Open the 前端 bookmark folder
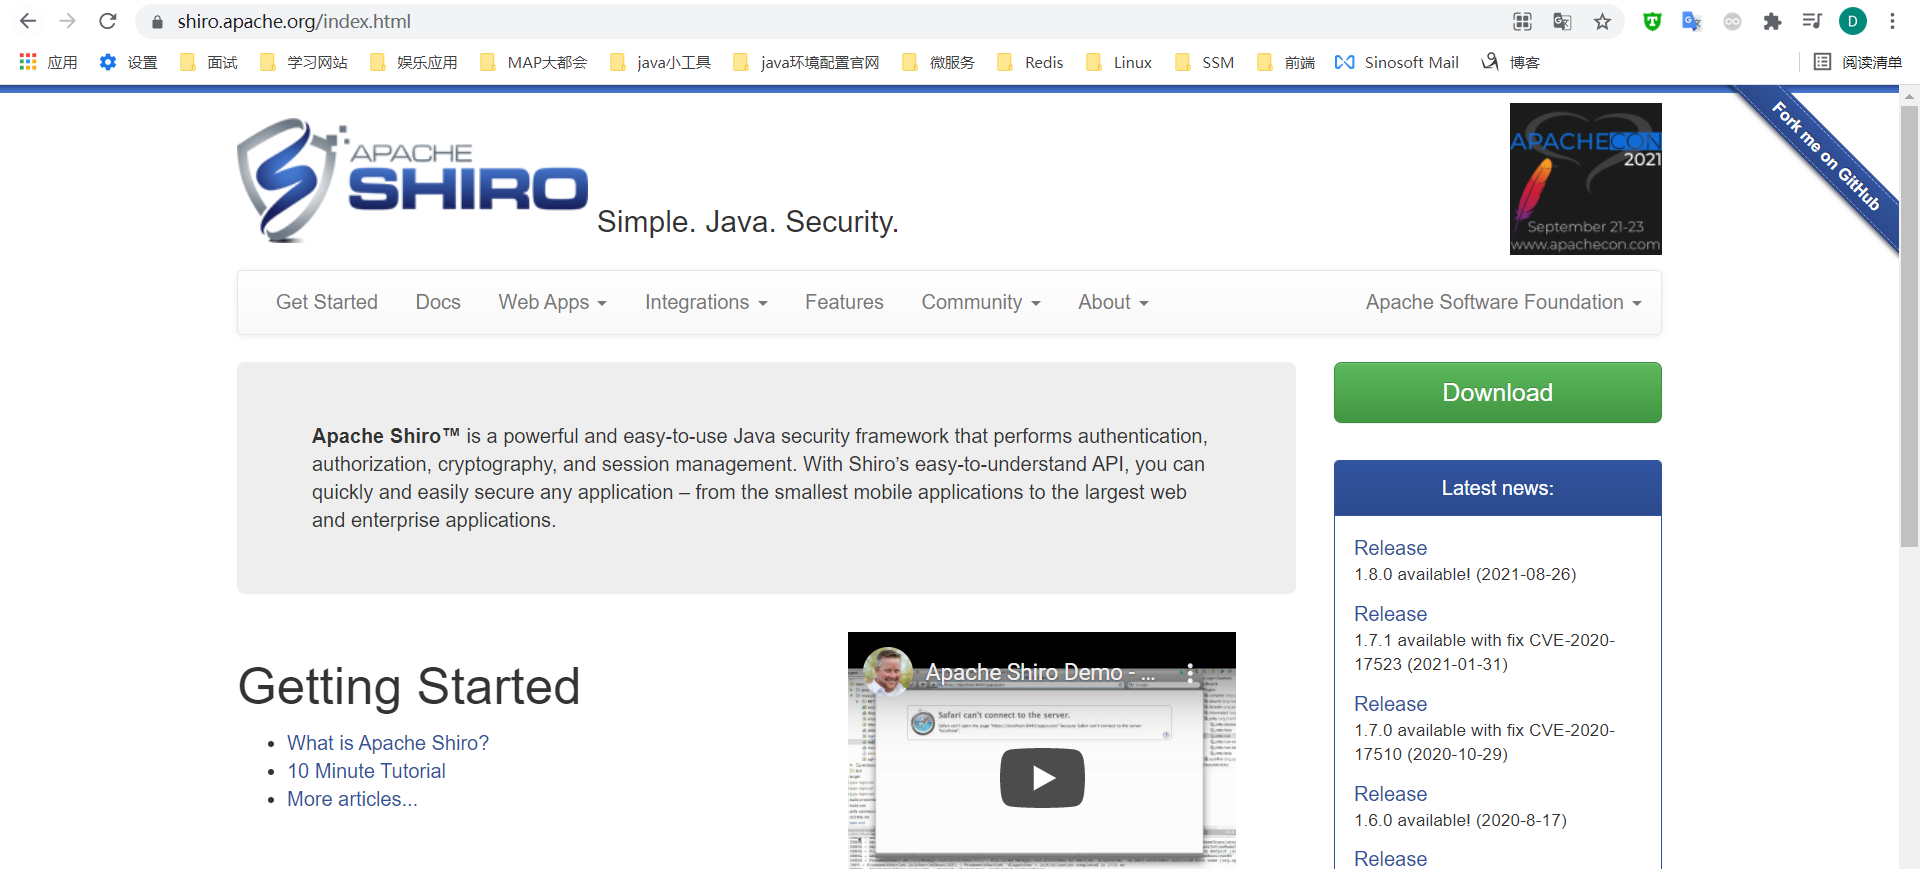 [1286, 62]
